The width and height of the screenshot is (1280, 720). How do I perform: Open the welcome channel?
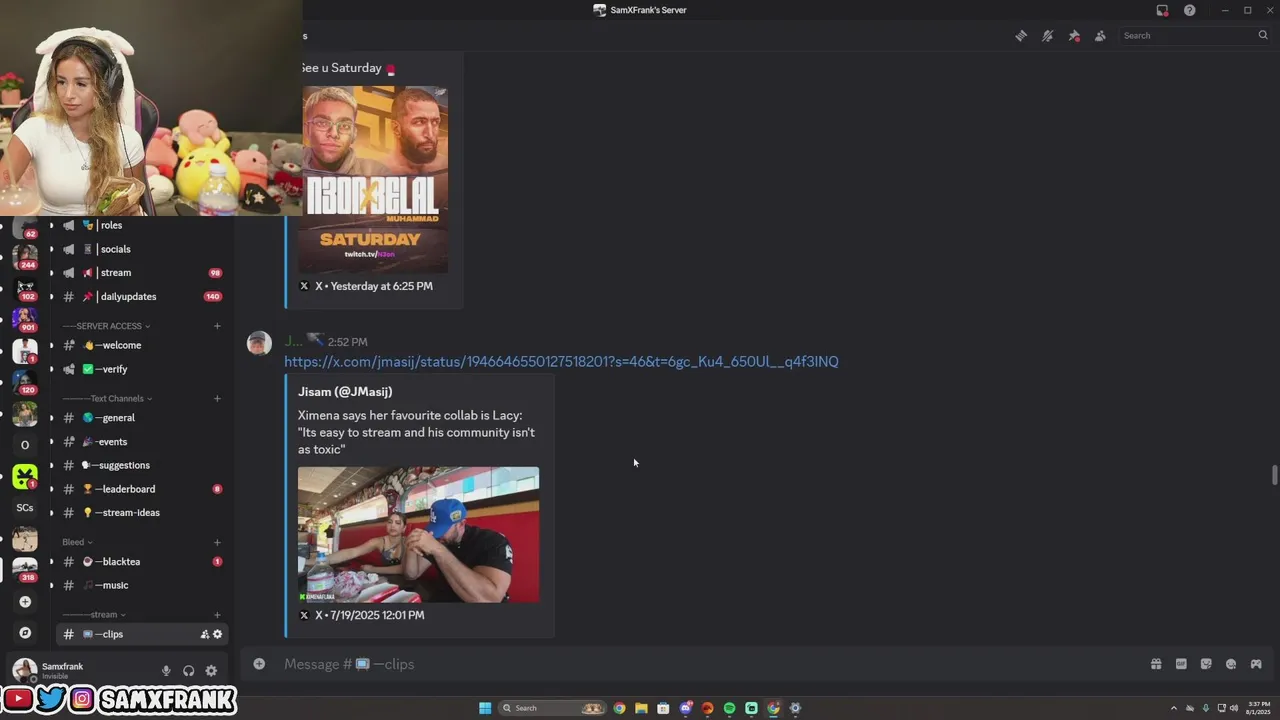tap(141, 345)
